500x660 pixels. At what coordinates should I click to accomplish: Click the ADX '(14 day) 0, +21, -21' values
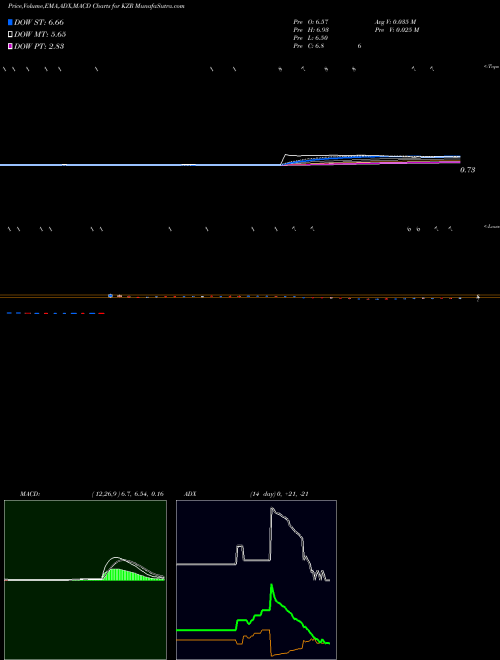[279, 494]
